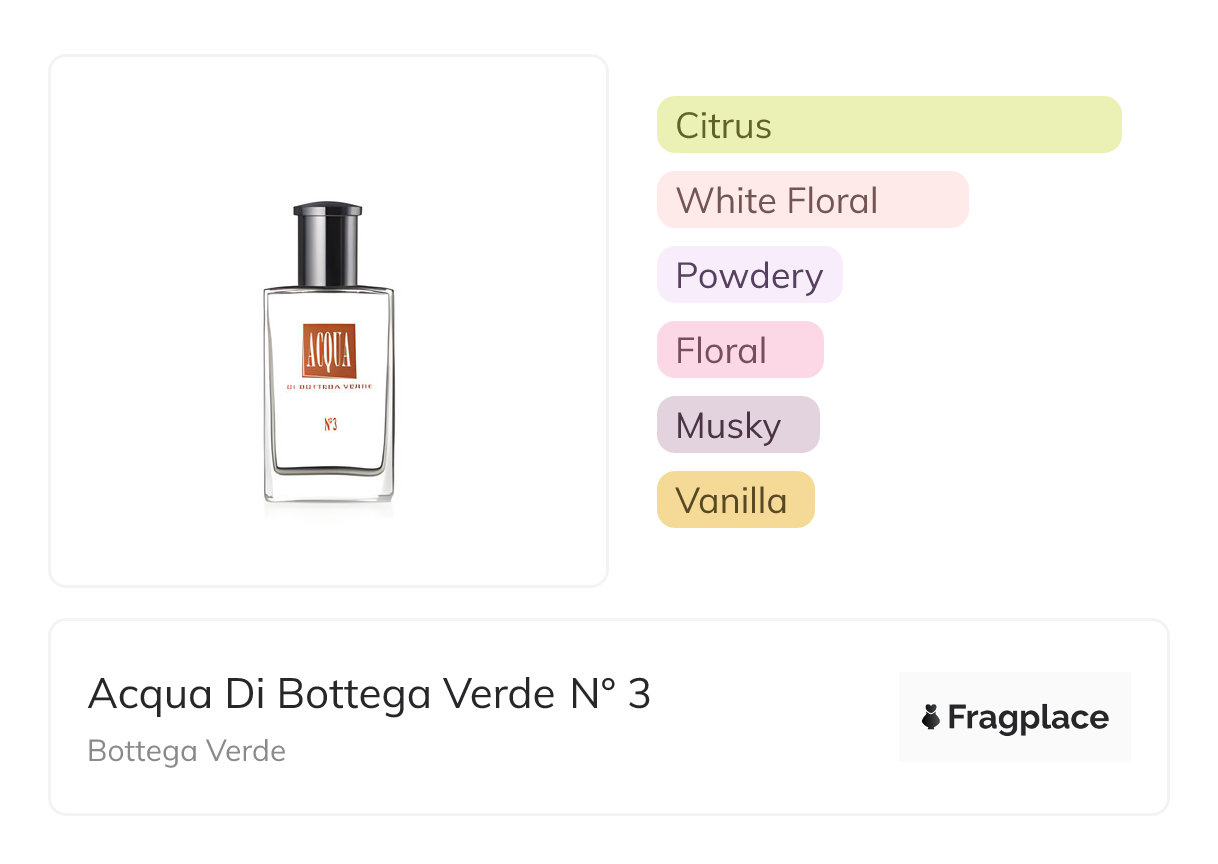This screenshot has height=864, width=1218.
Task: Click the red N°3 mark on the bottle
Action: point(330,424)
